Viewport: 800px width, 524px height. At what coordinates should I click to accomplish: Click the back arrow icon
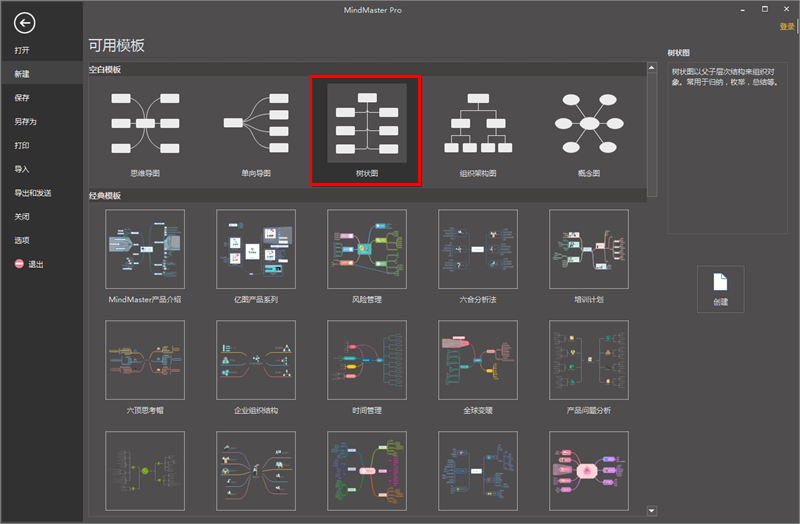click(x=25, y=23)
